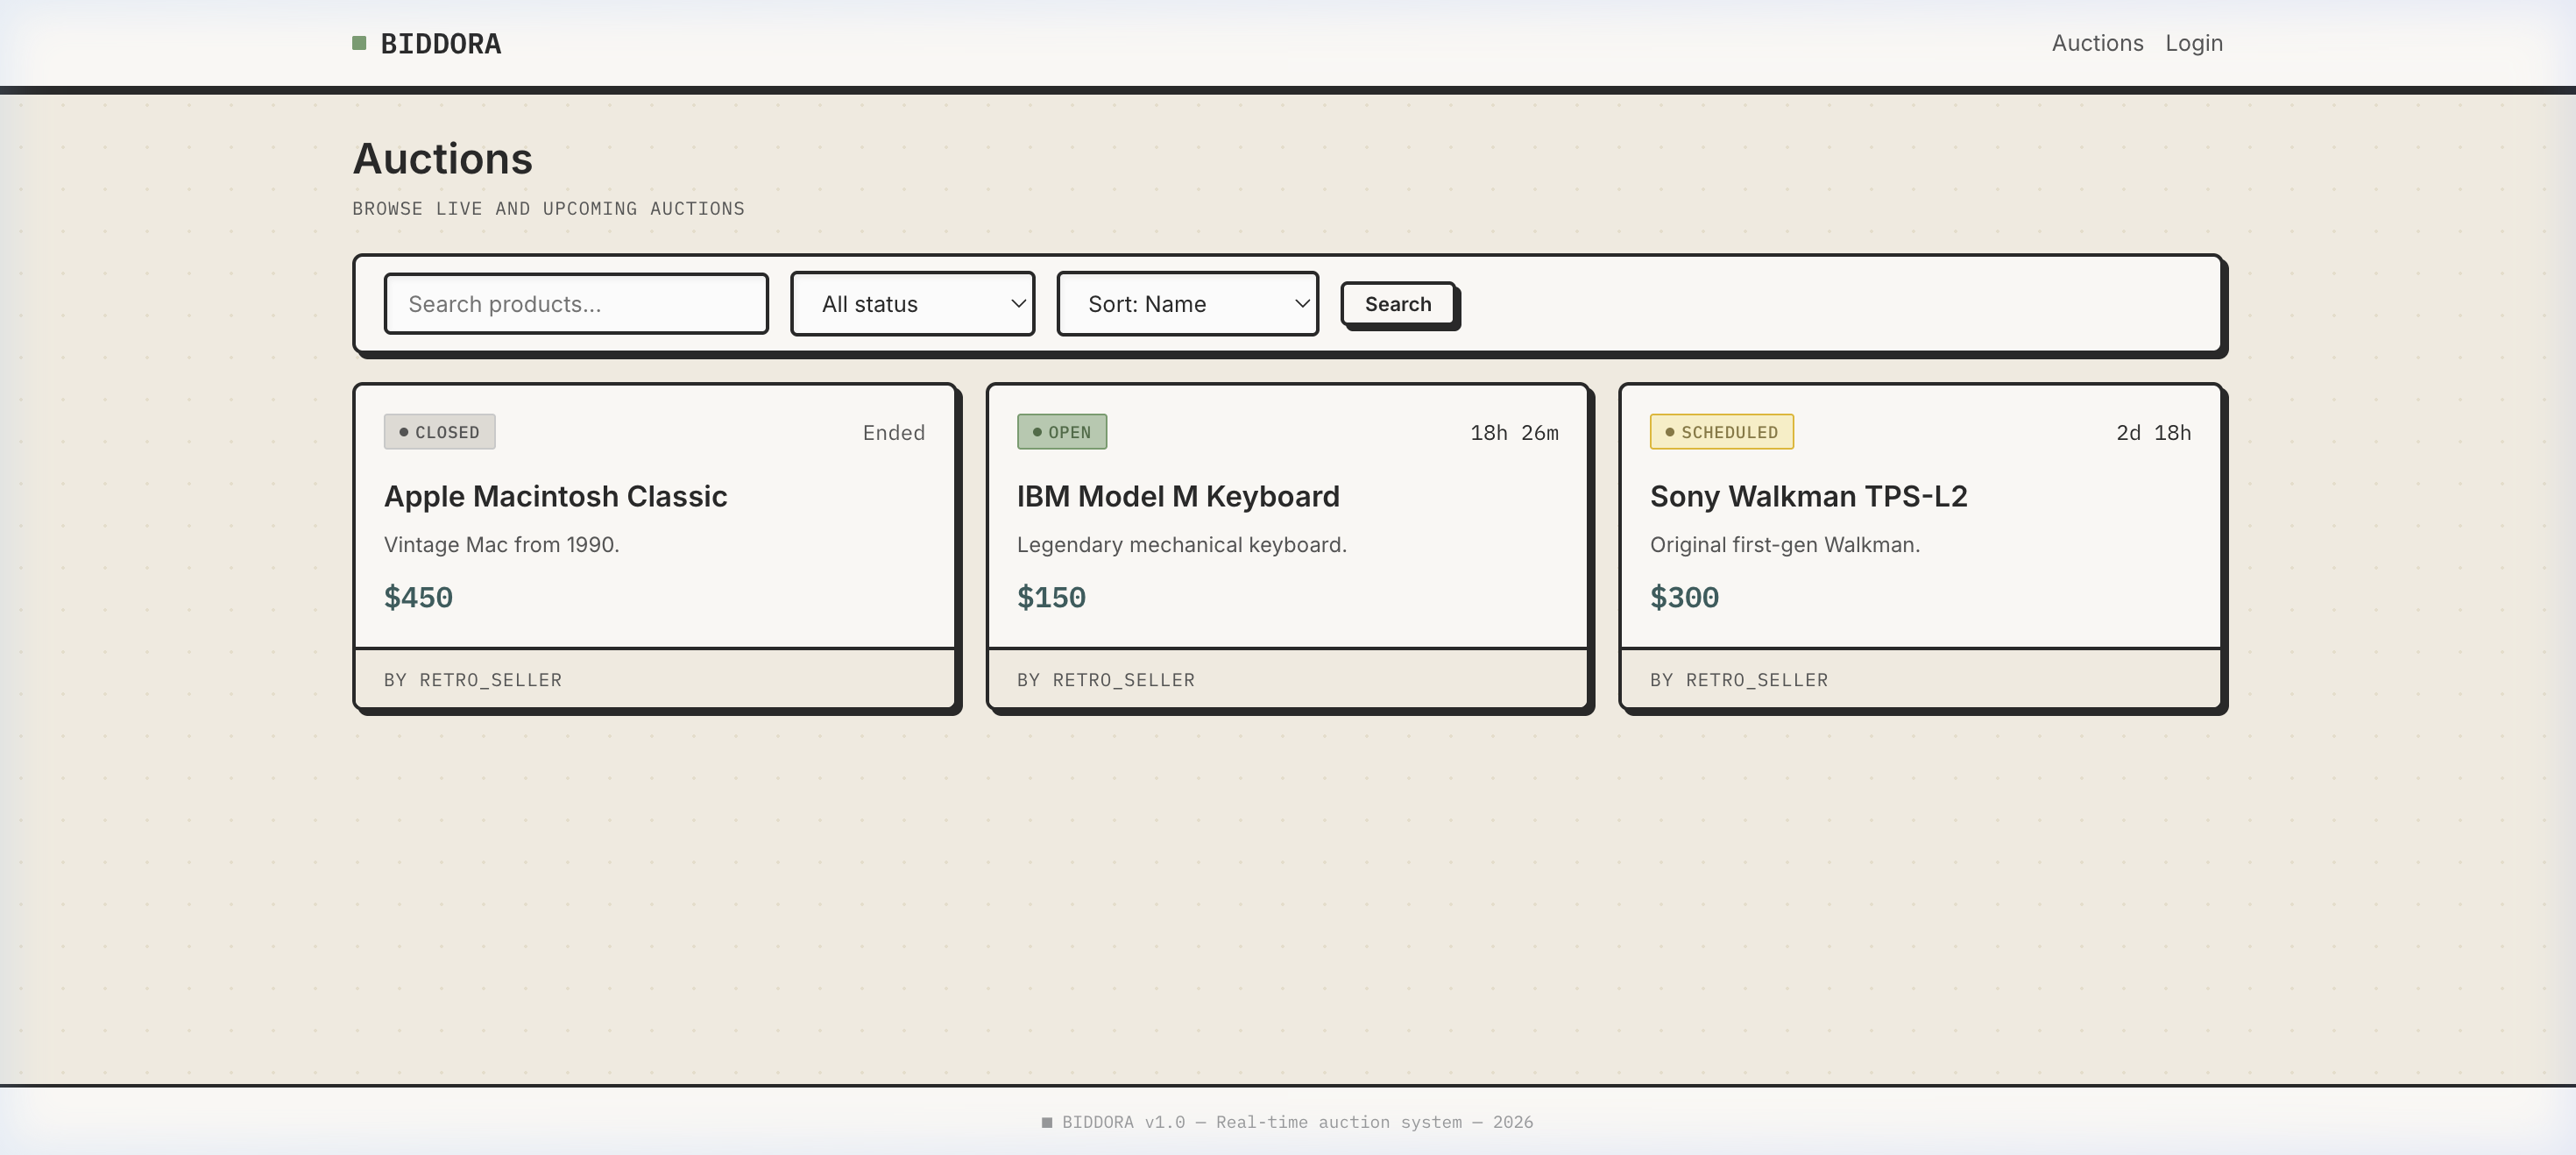Click the OPEN status badge
This screenshot has height=1155, width=2576.
coord(1061,432)
